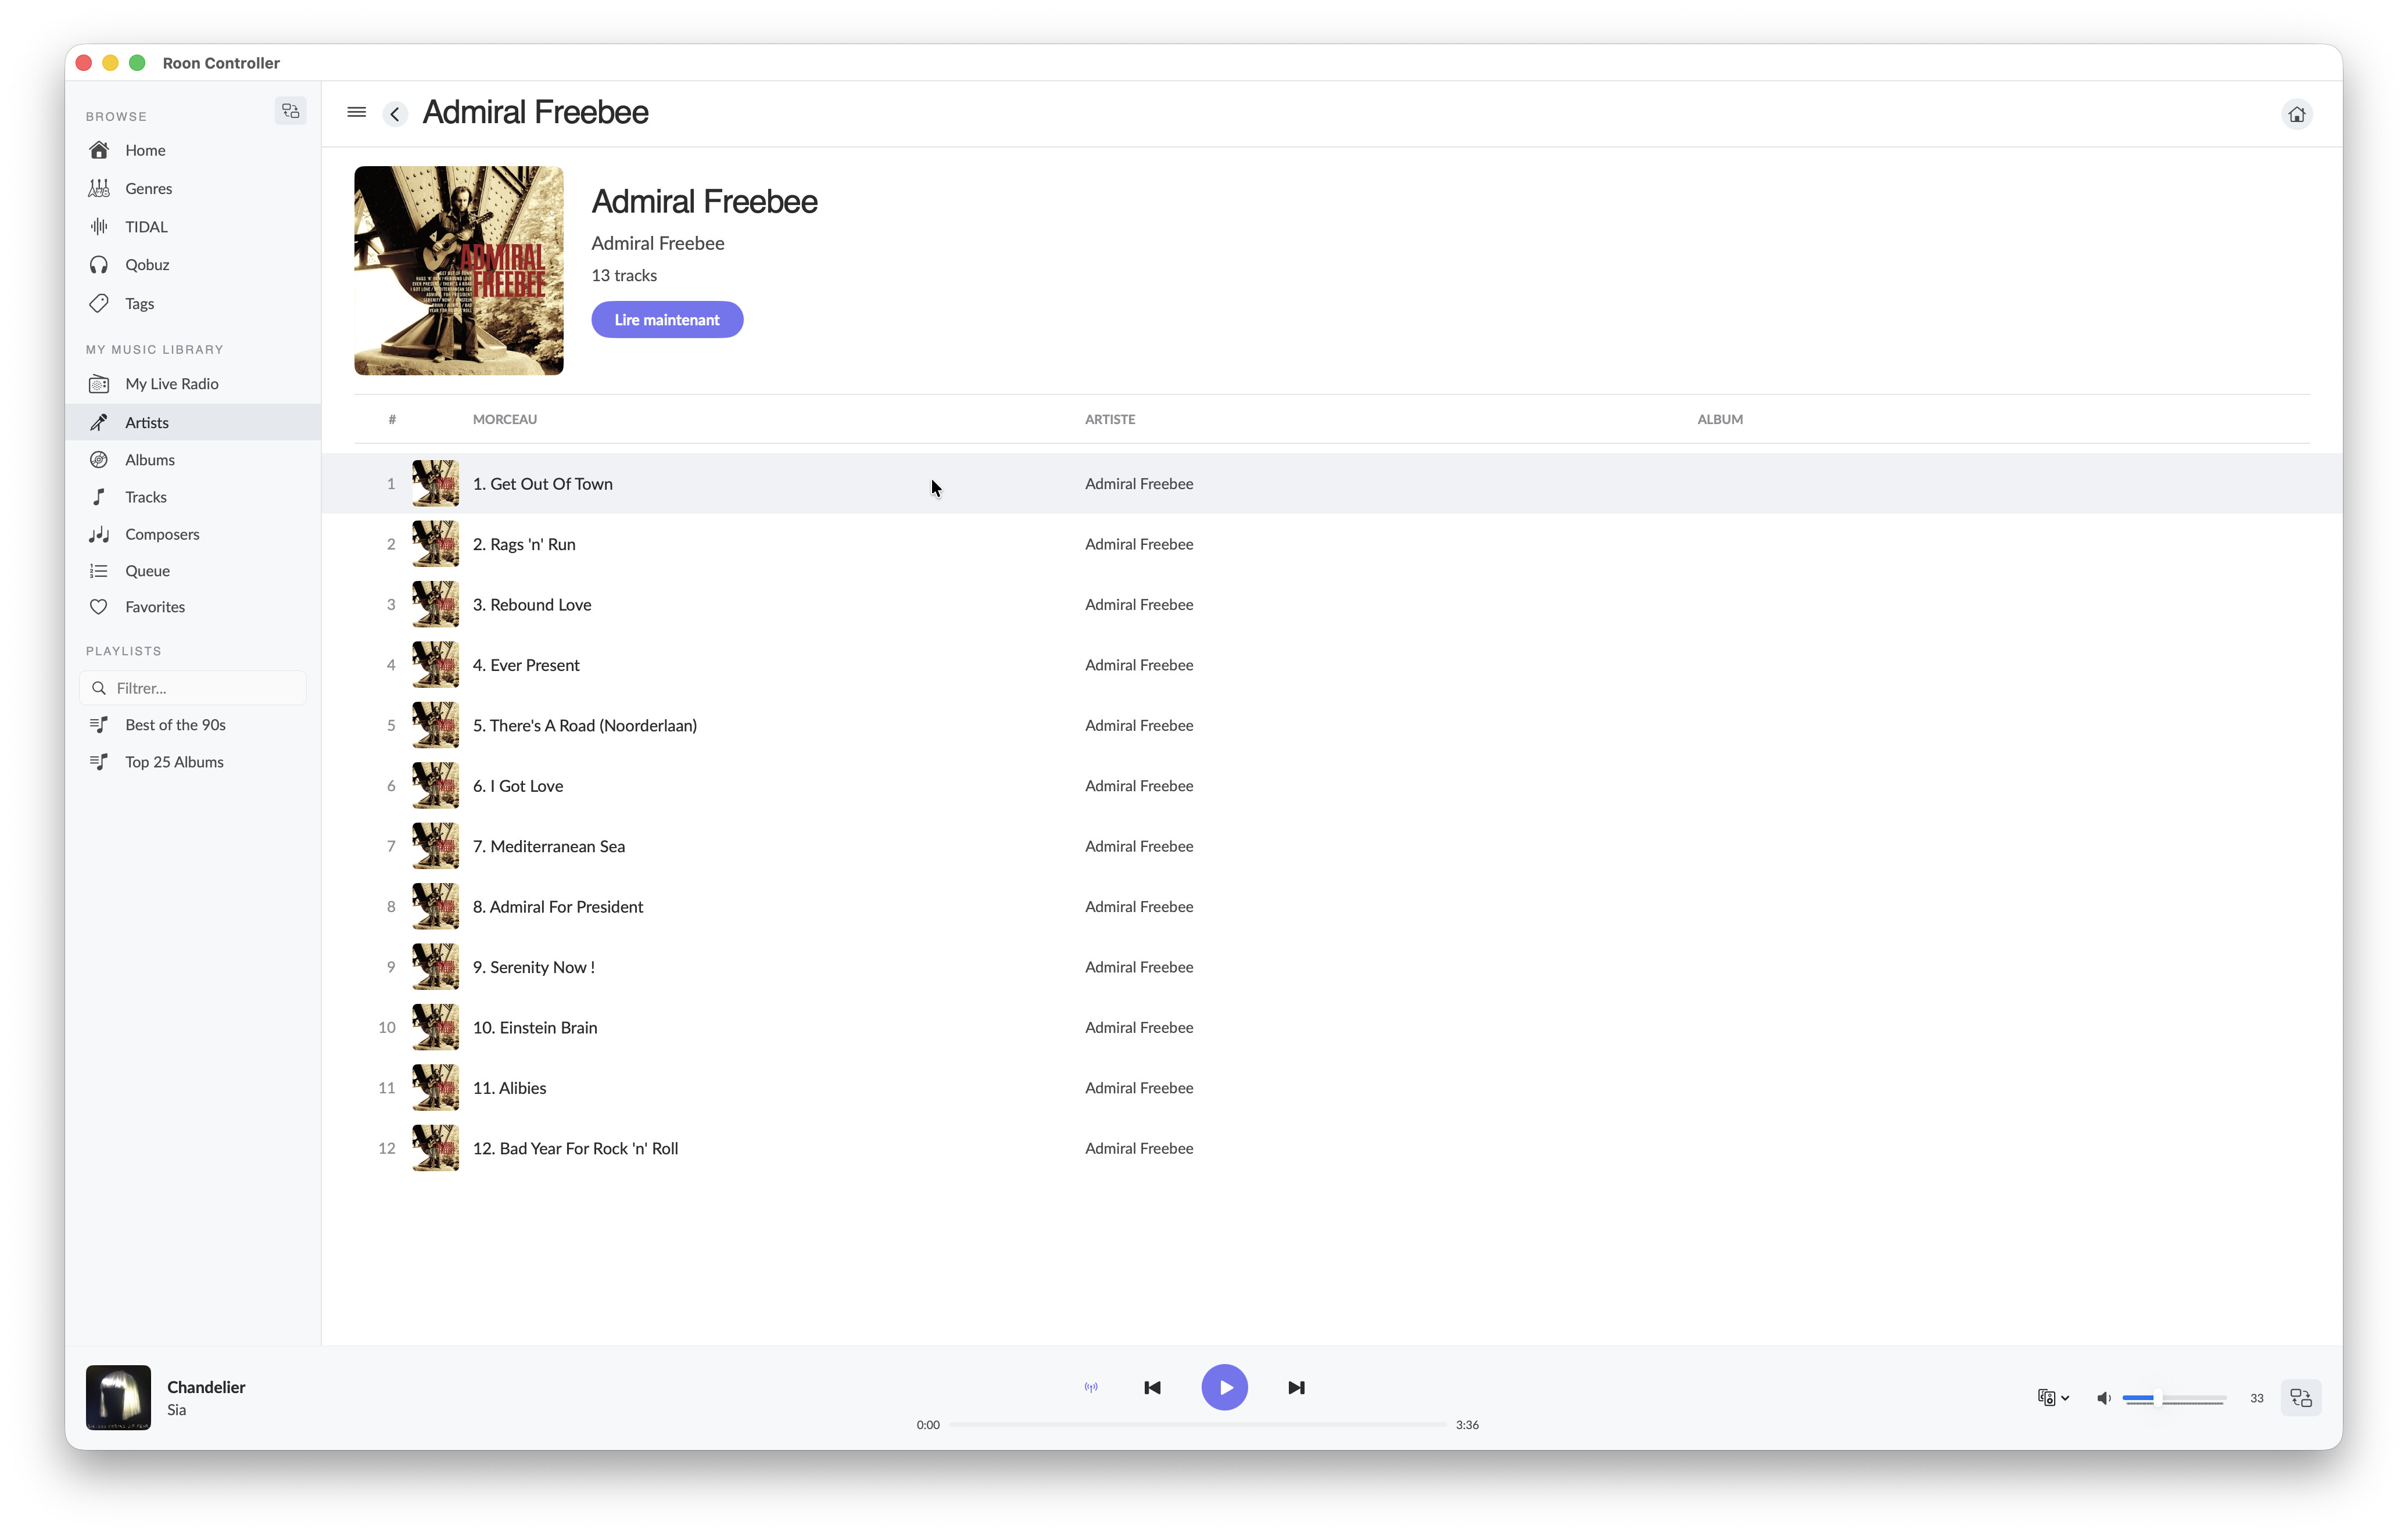Open the Composers section
Viewport: 2408px width, 1536px height.
pos(162,534)
